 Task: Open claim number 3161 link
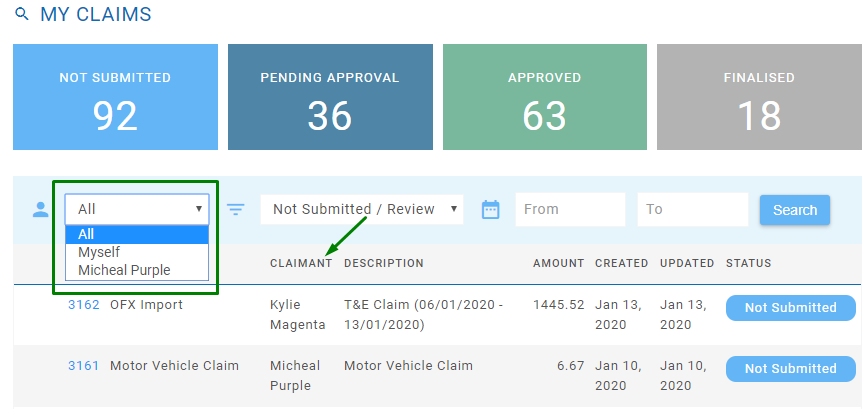point(84,366)
